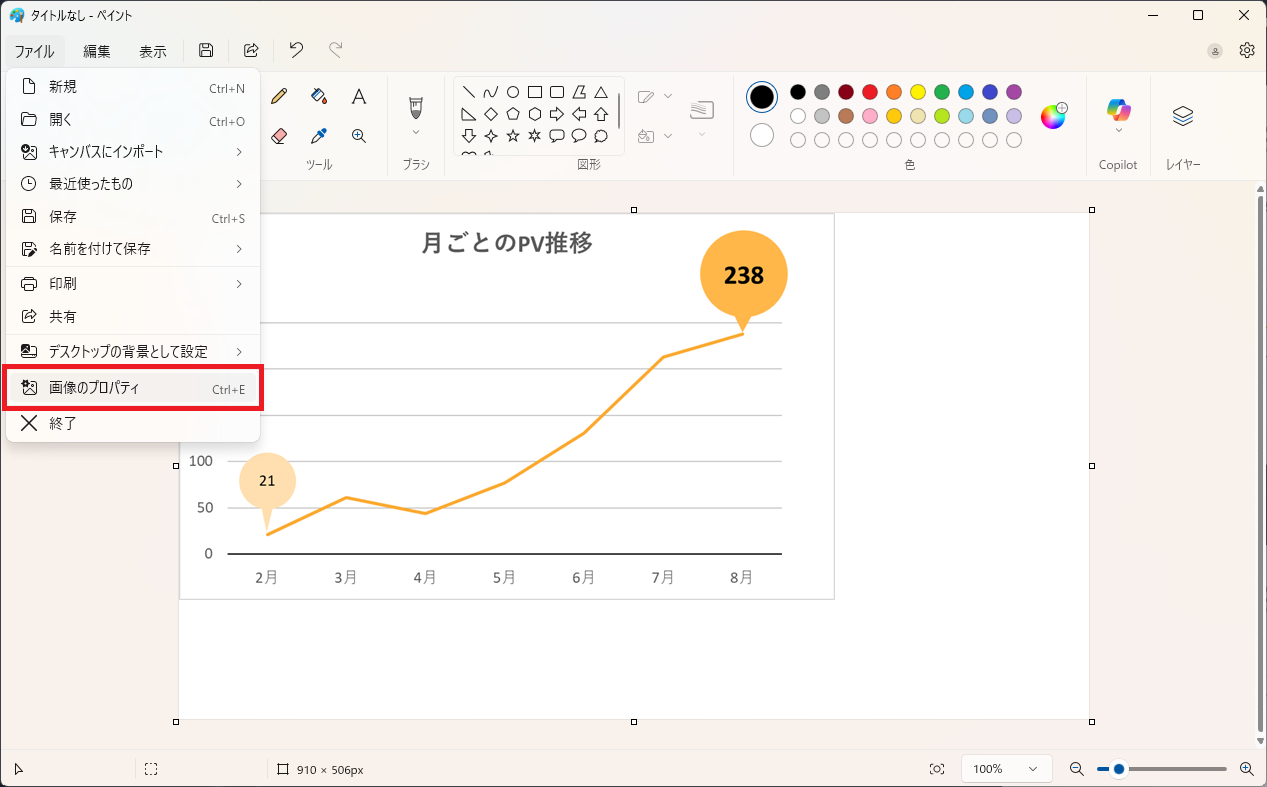
Task: Click the zoom in plus button
Action: (1246, 769)
